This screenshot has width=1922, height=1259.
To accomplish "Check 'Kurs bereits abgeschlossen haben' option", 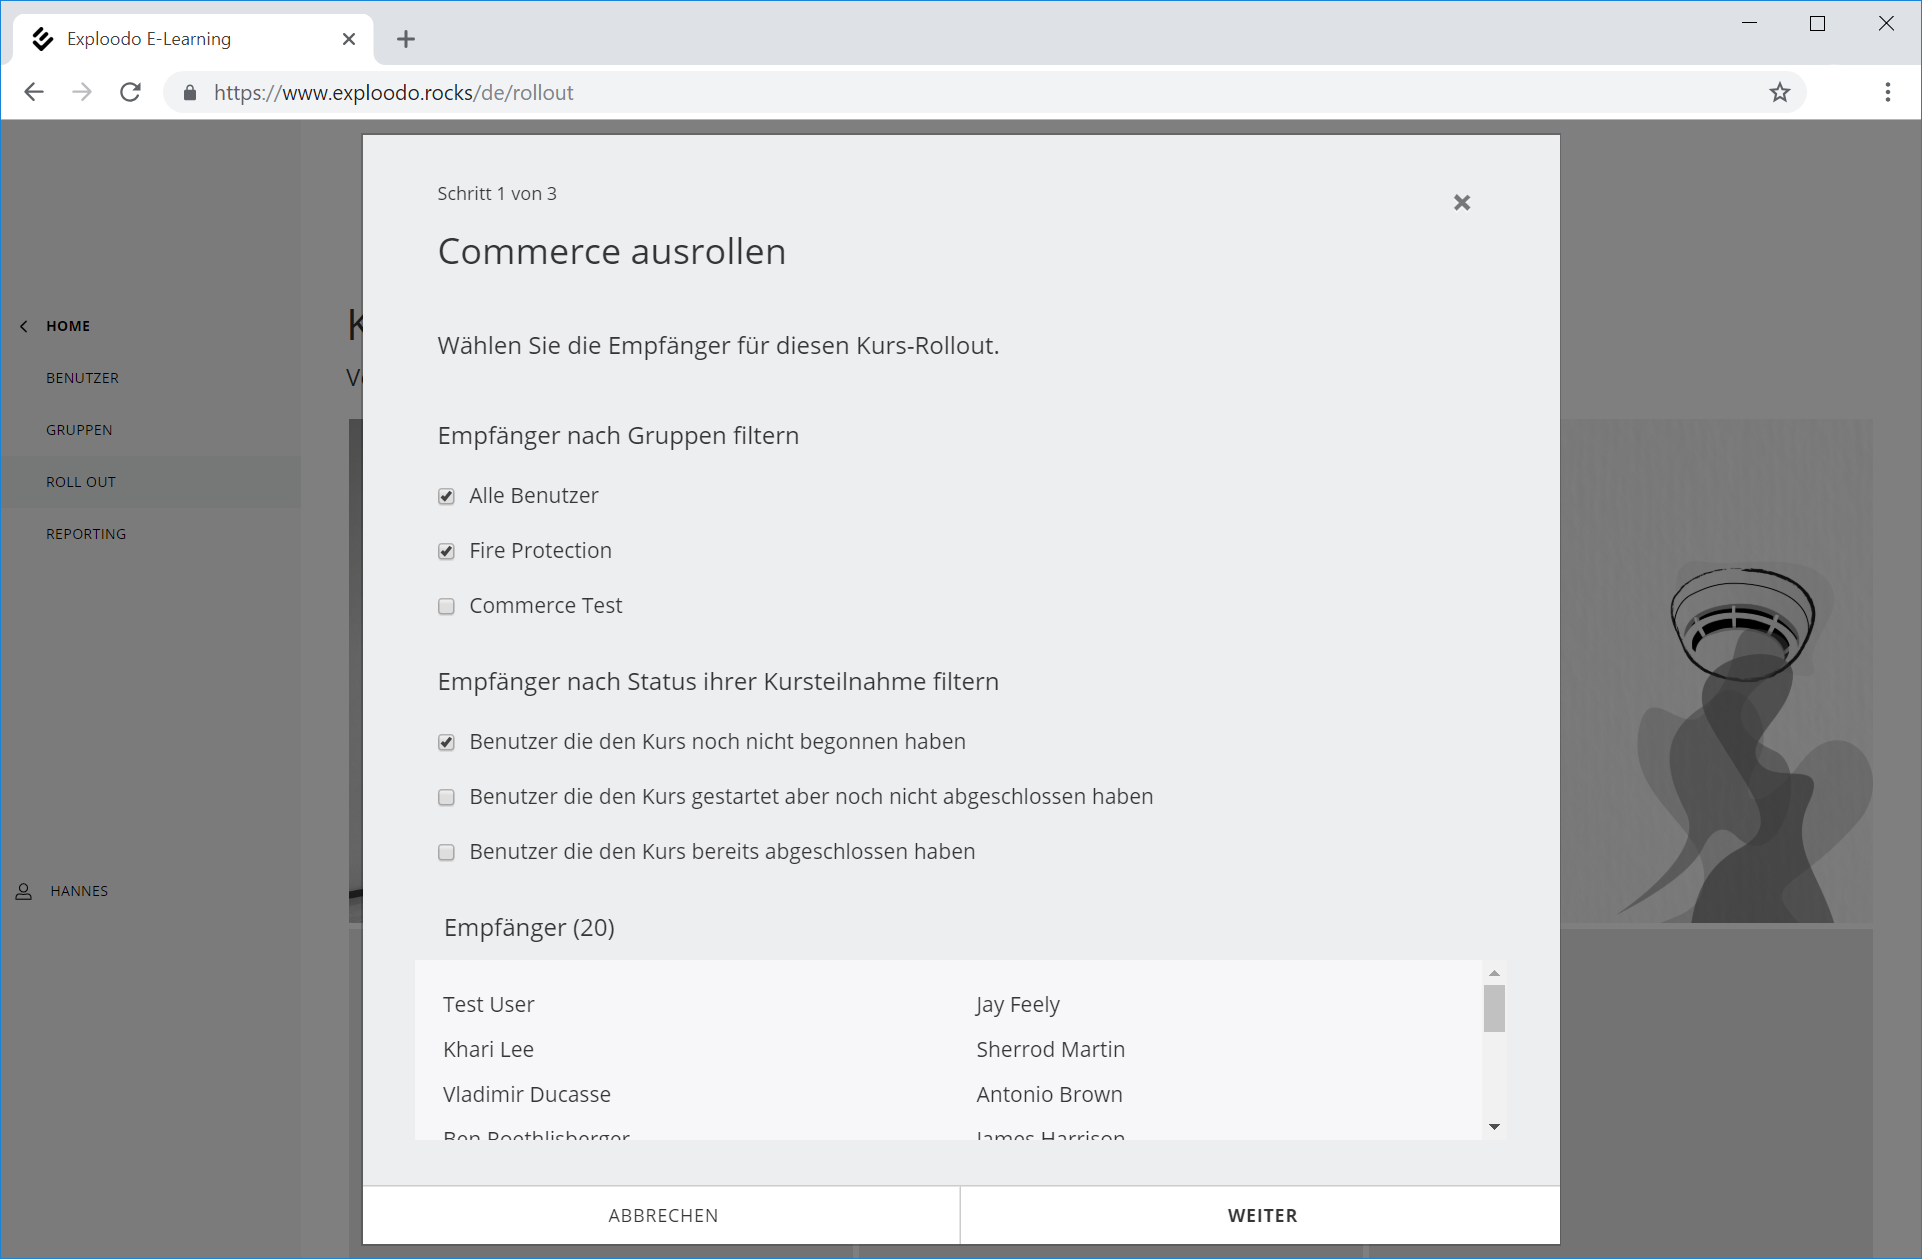I will (x=446, y=852).
